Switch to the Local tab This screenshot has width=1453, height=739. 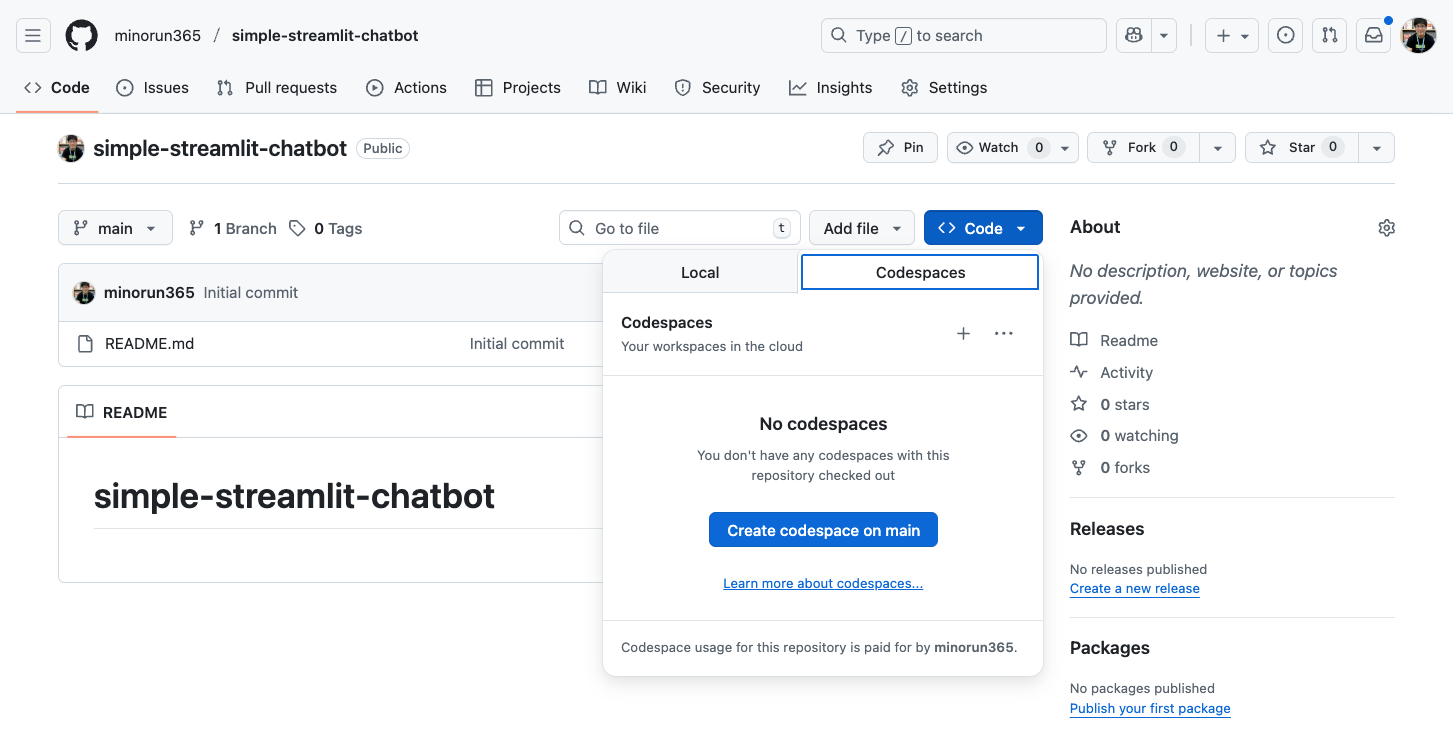700,272
